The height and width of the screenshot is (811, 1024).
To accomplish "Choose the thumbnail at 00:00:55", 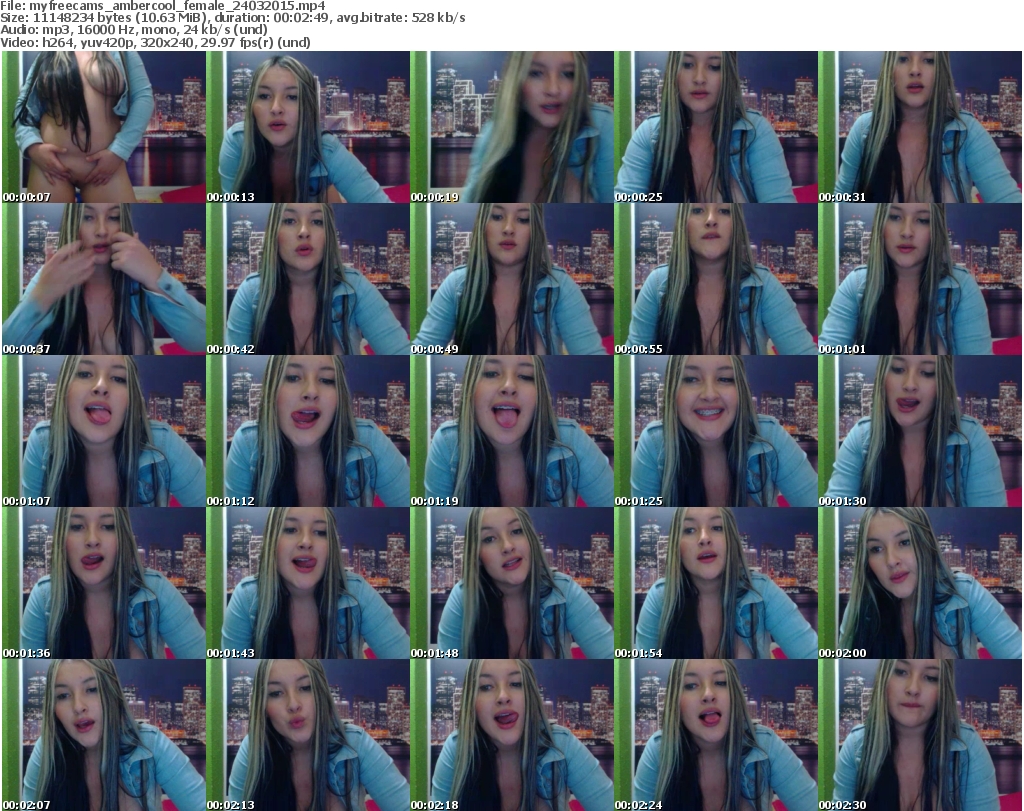I will pos(716,279).
